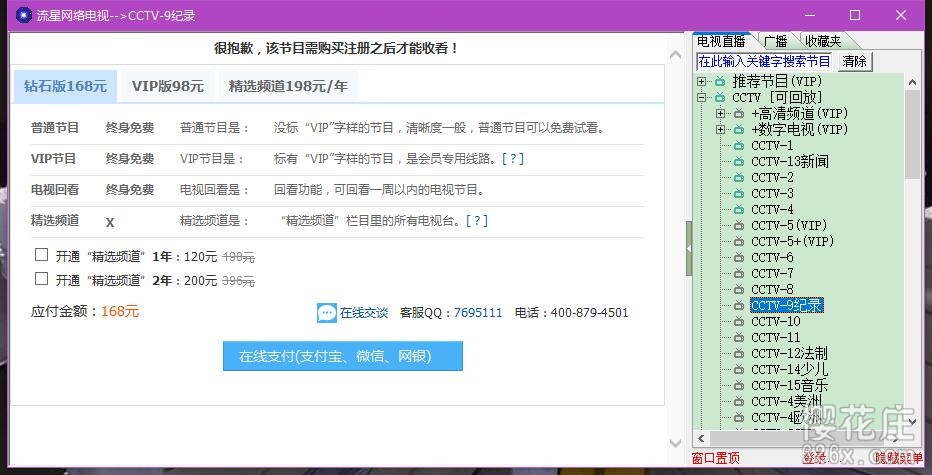Select the CCTV-15音乐 channel
The height and width of the screenshot is (475, 932).
[789, 386]
